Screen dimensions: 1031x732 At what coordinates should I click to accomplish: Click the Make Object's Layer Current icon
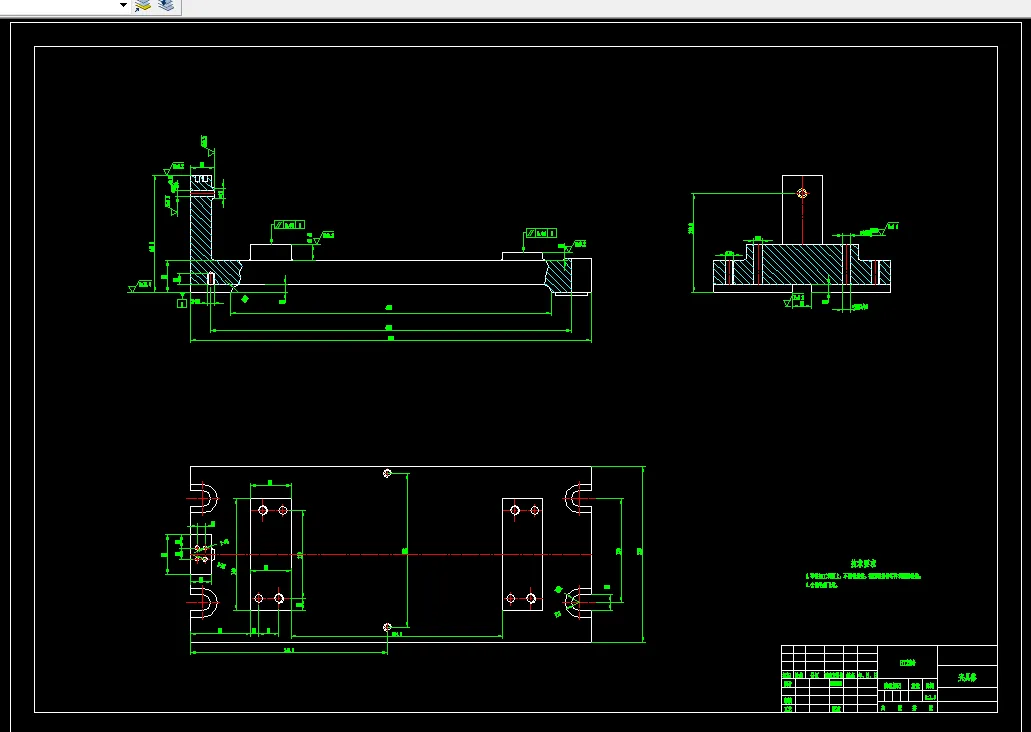coord(143,6)
